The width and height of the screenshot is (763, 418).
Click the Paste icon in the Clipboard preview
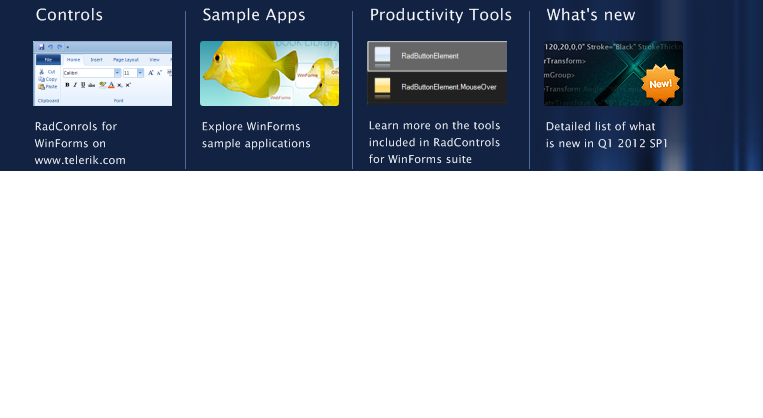pyautogui.click(x=40, y=87)
